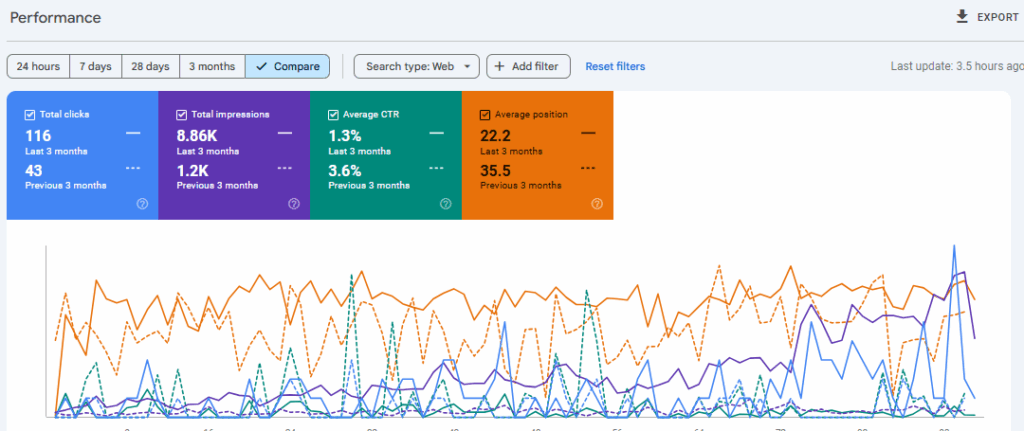Open the Search type: Web dropdown

[x=416, y=67]
